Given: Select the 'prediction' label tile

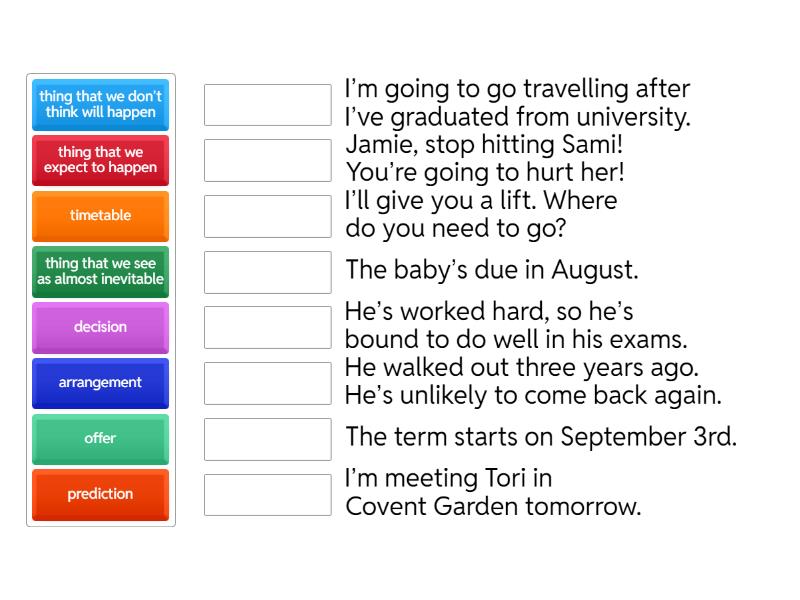Looking at the screenshot, I should point(100,494).
